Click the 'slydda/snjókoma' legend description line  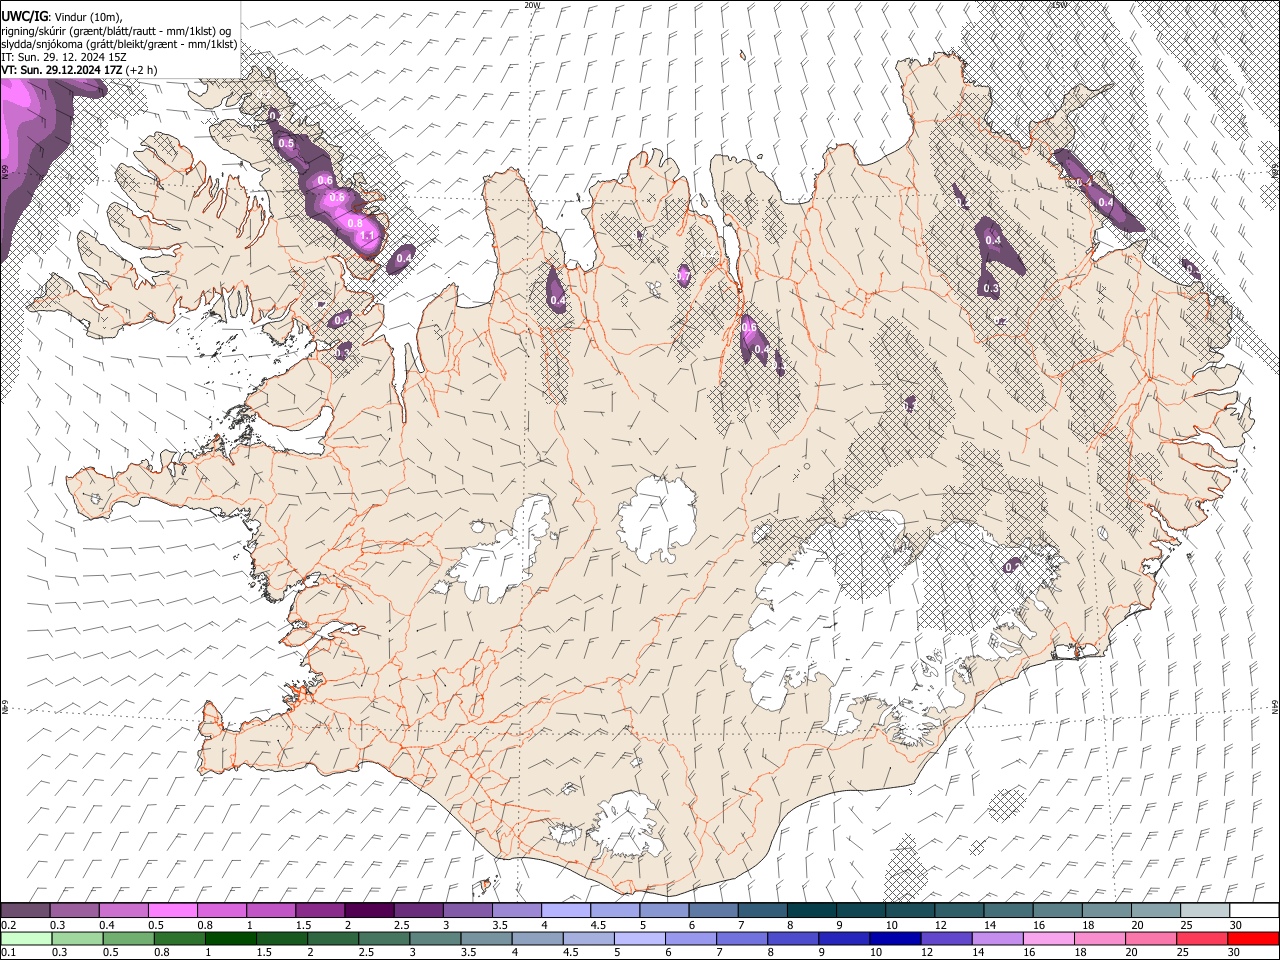120,44
